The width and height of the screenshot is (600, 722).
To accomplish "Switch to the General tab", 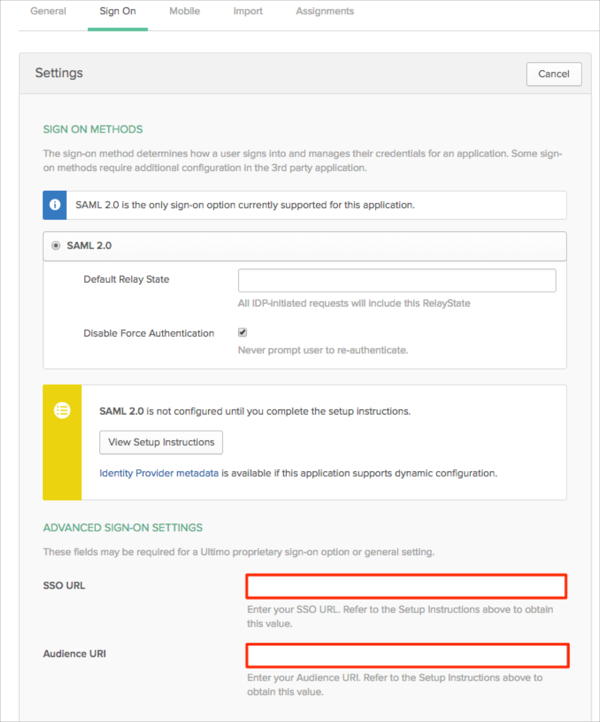I will 48,12.
